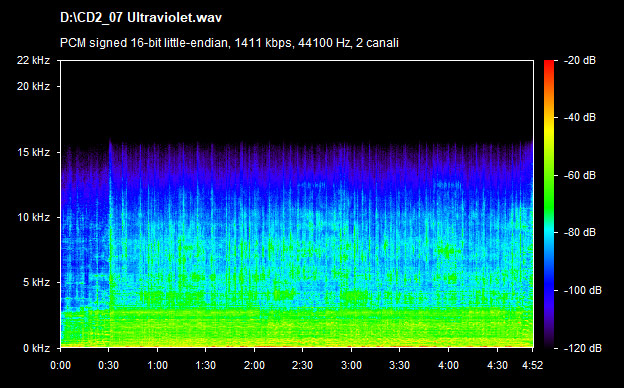Click the -100 dB label on color legend

583,291
